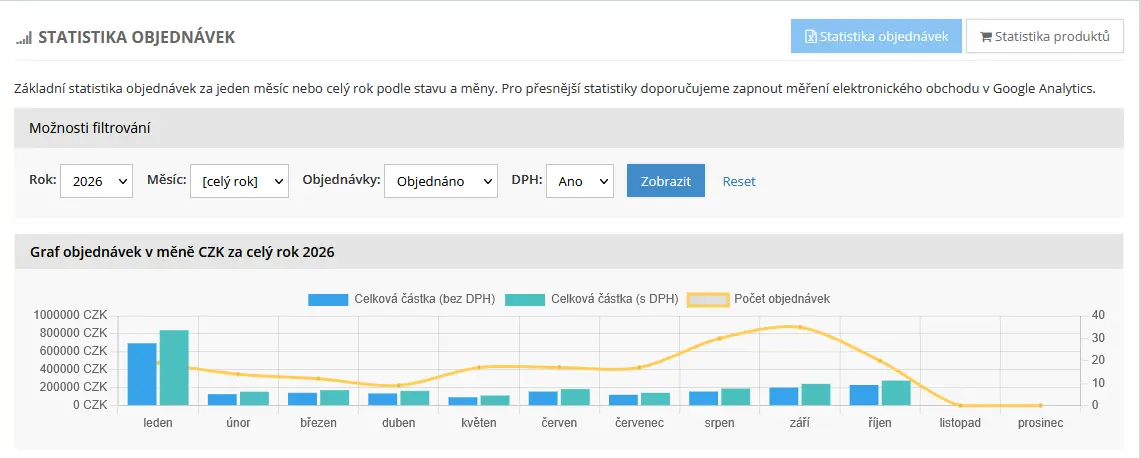
Task: Click the červen blue bar (bez DPH)
Action: tap(543, 398)
